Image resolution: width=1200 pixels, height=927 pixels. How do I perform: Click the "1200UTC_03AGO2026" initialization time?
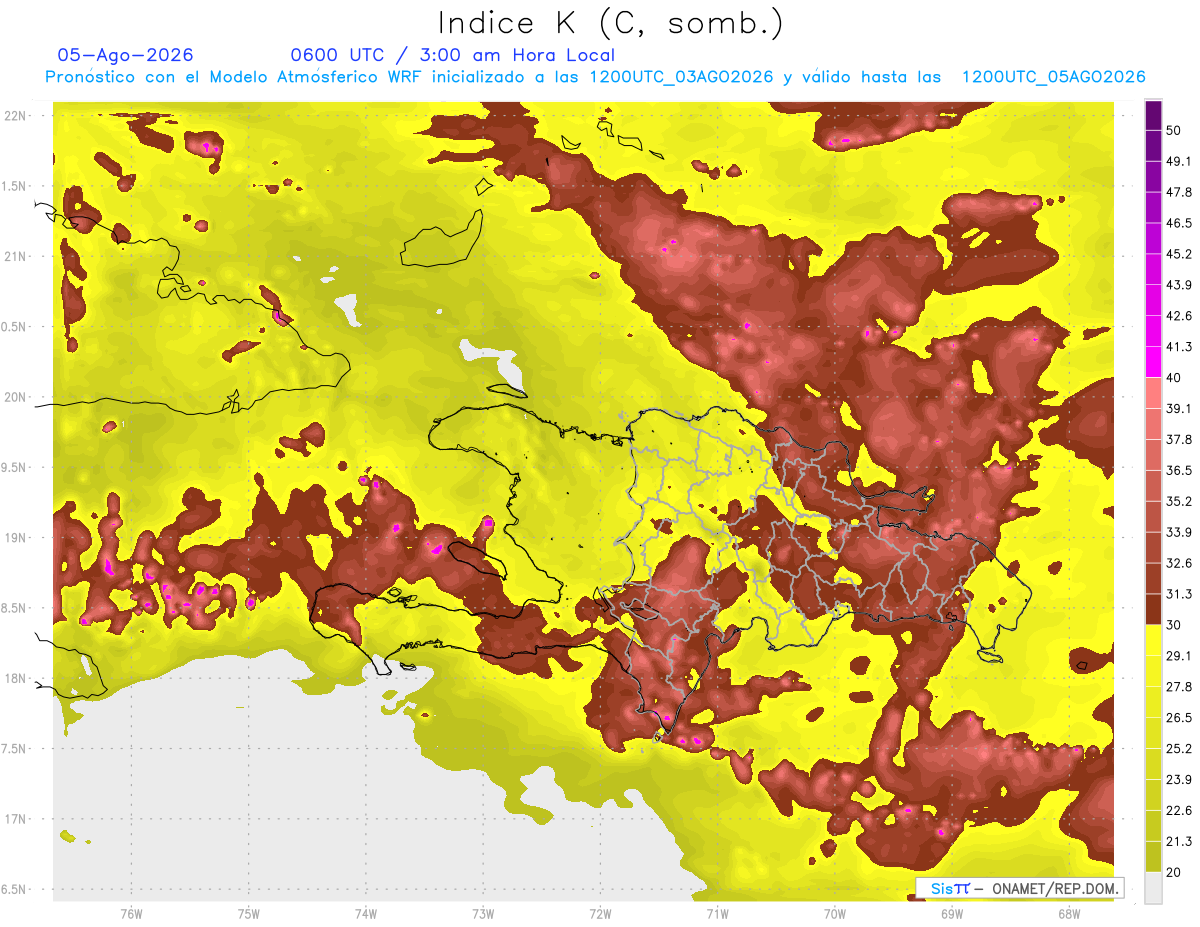tap(681, 77)
